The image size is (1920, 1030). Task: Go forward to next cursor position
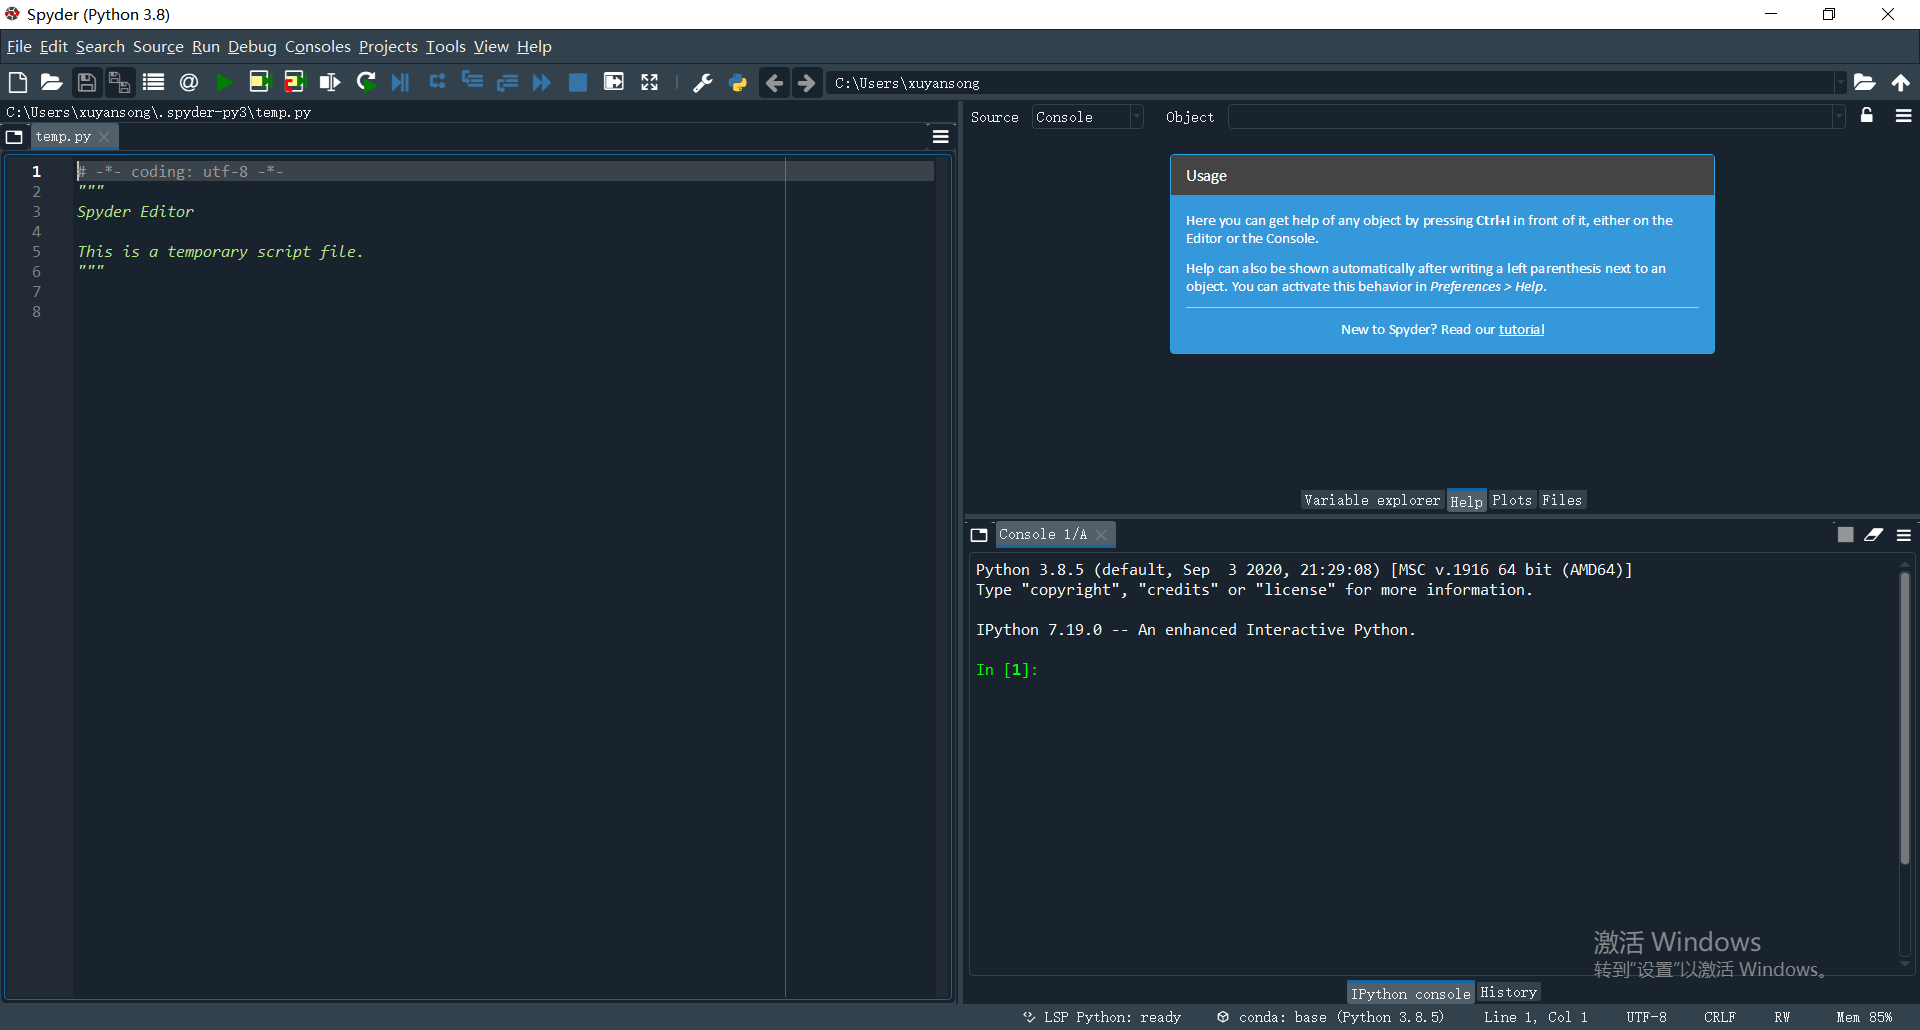pyautogui.click(x=807, y=82)
